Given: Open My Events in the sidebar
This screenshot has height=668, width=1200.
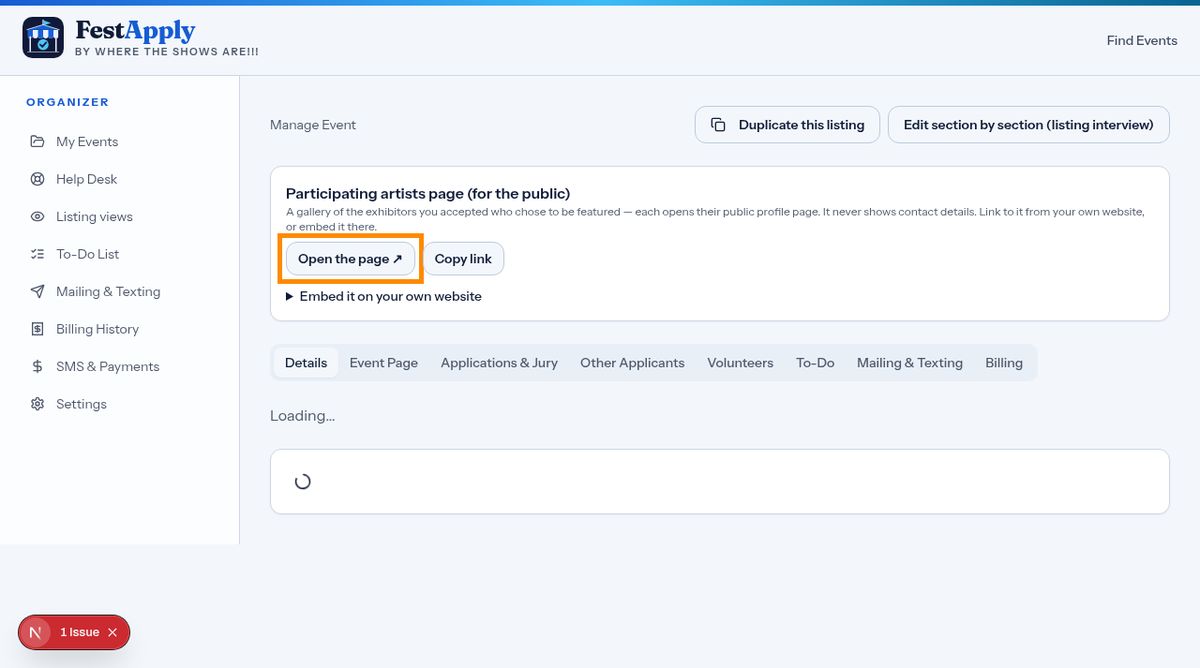Looking at the screenshot, I should [120, 142].
